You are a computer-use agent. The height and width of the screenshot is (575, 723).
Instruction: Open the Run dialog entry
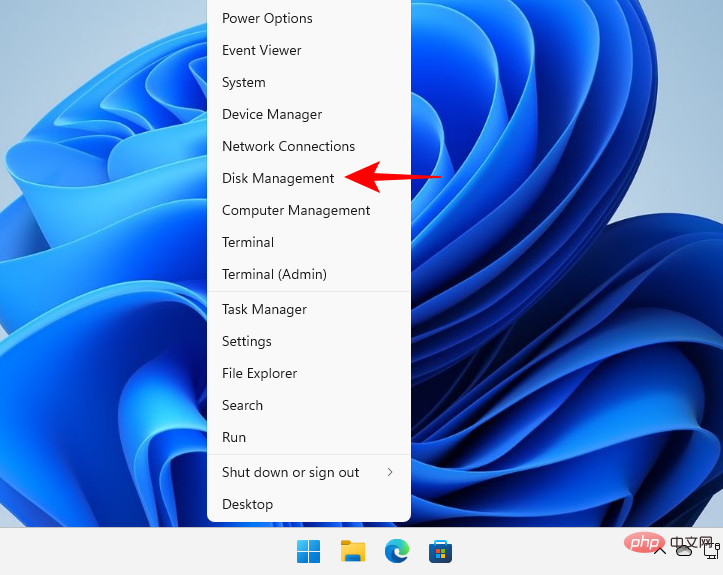(234, 437)
